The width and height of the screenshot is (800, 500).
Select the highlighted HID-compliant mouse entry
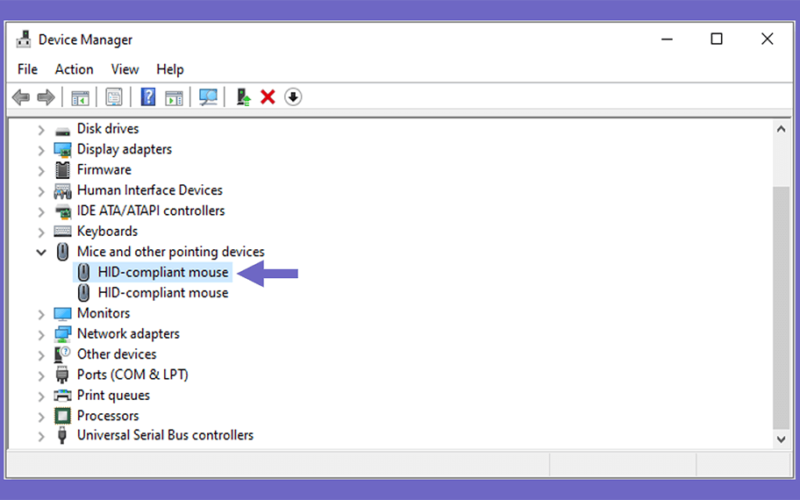coord(153,272)
